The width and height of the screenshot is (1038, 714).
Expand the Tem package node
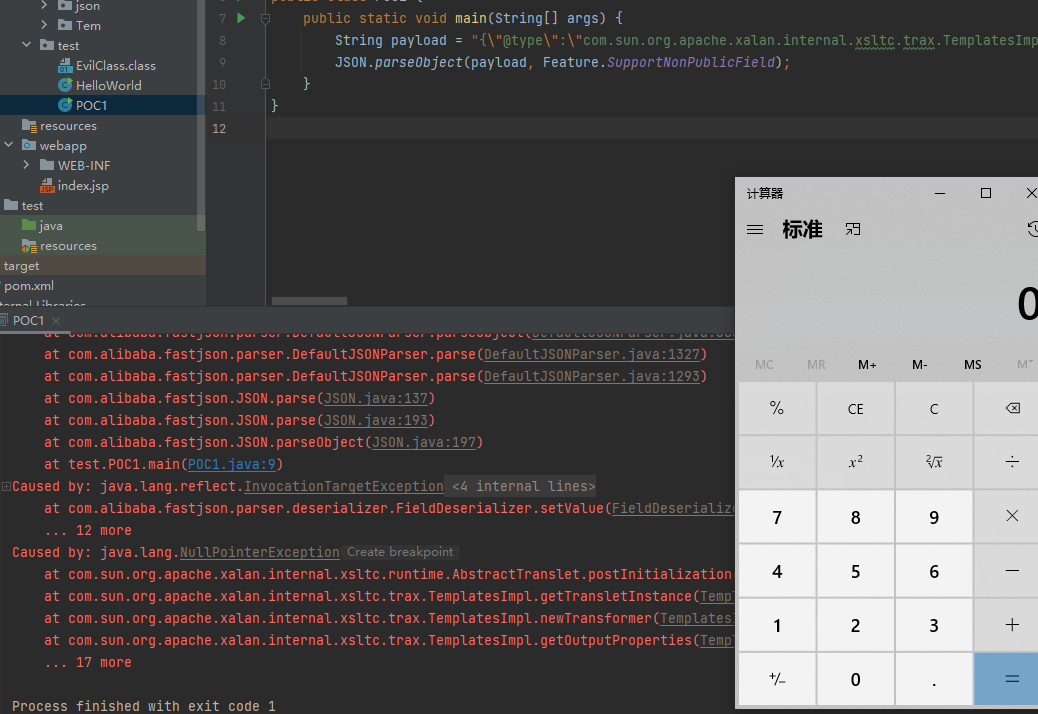[44, 25]
